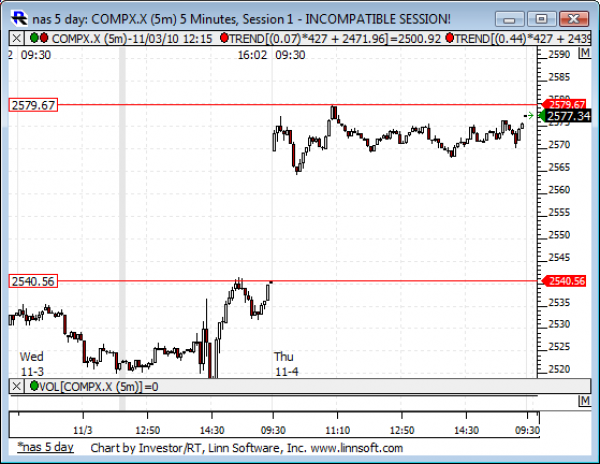Image resolution: width=600 pixels, height=464 pixels.
Task: Click the 14:30 time label under Thursday session
Action: tap(466, 430)
